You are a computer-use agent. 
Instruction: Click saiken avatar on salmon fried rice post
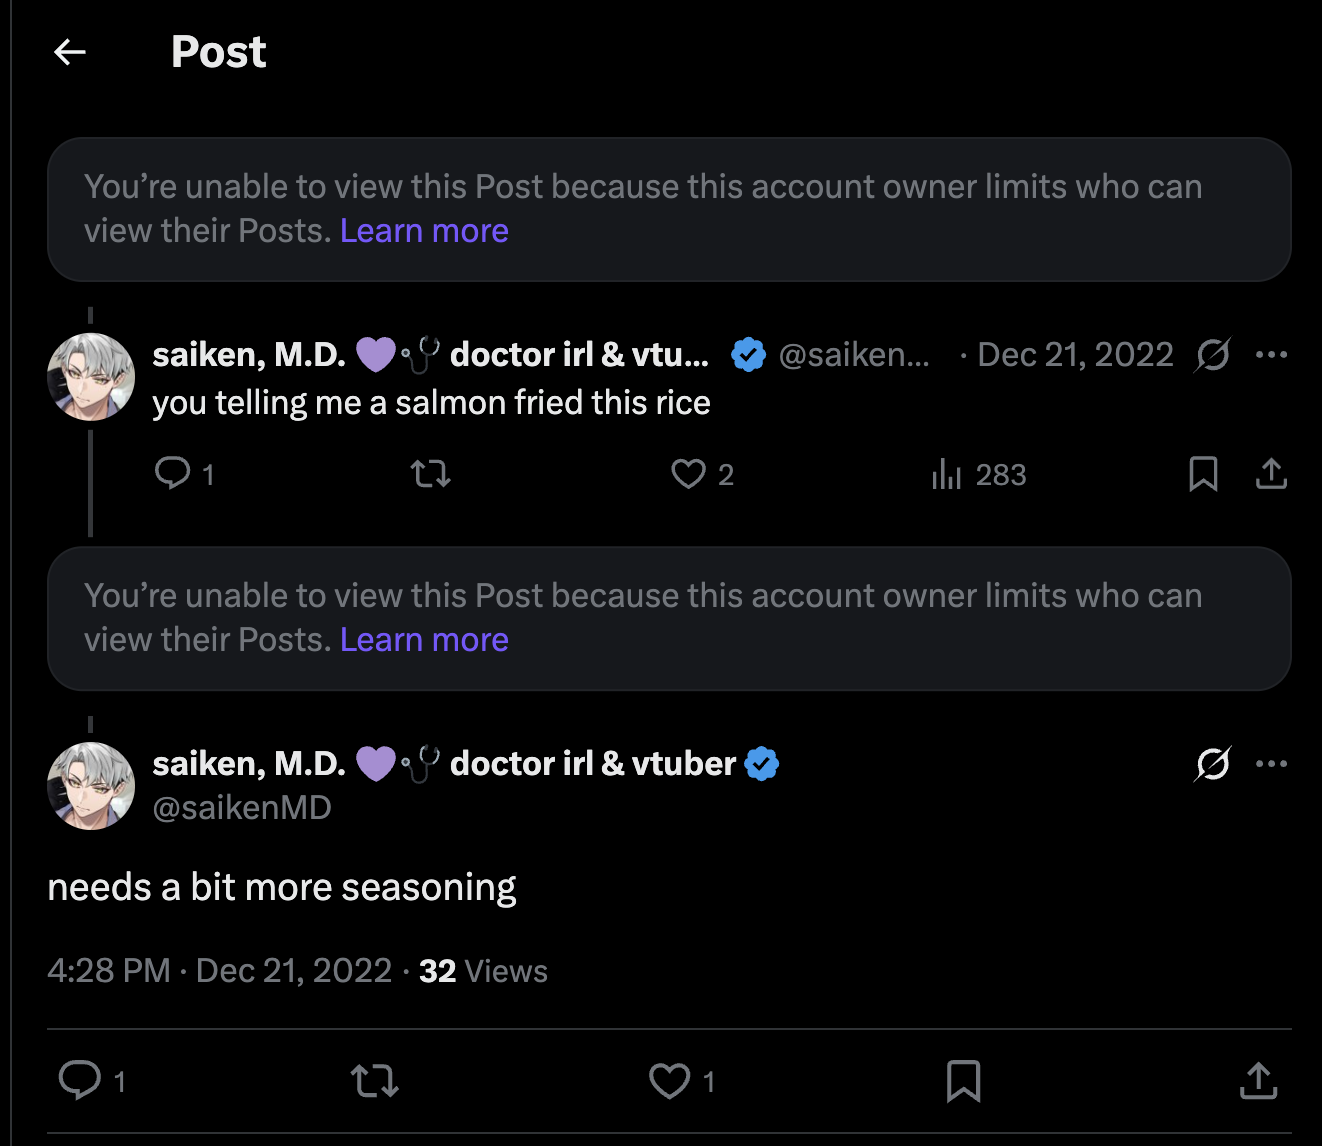(91, 377)
